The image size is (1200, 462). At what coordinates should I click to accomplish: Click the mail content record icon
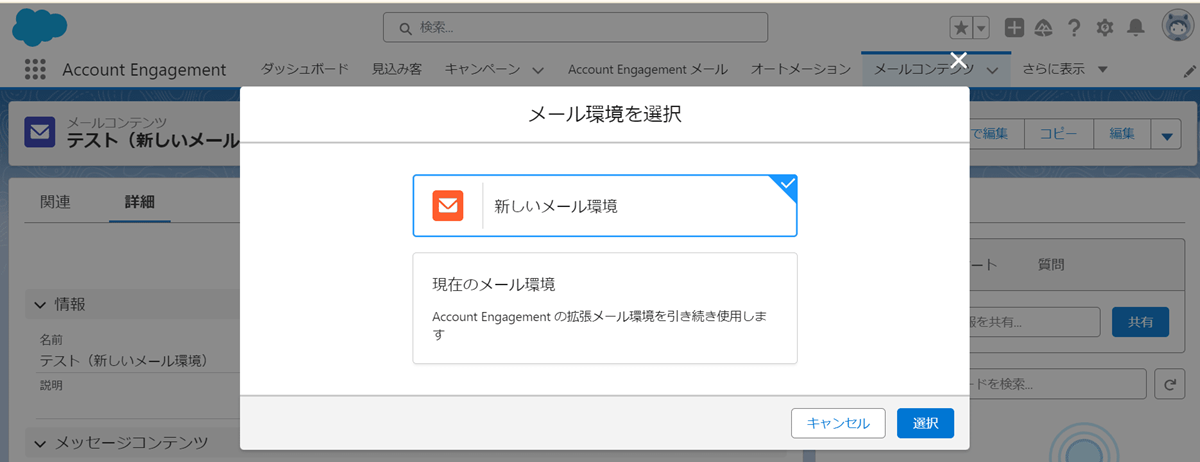tap(40, 131)
